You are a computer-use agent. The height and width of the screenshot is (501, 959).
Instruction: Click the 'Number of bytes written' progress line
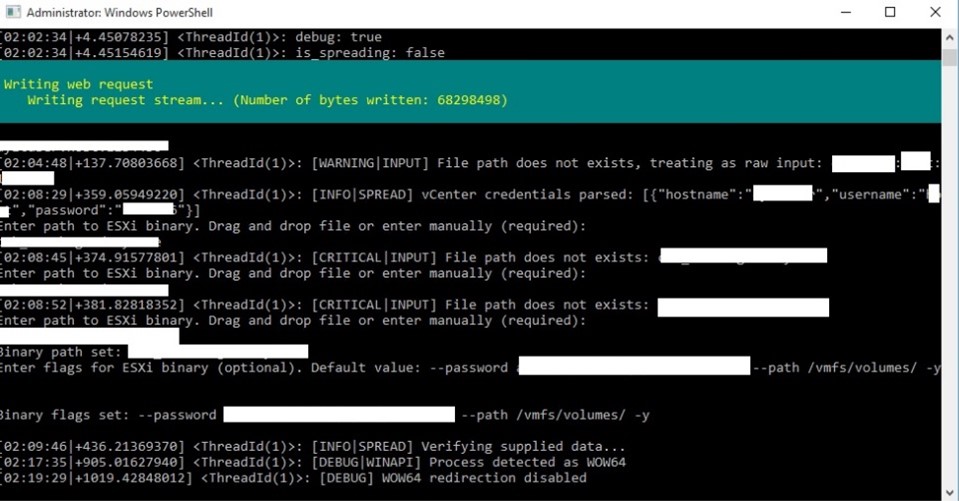(x=268, y=101)
